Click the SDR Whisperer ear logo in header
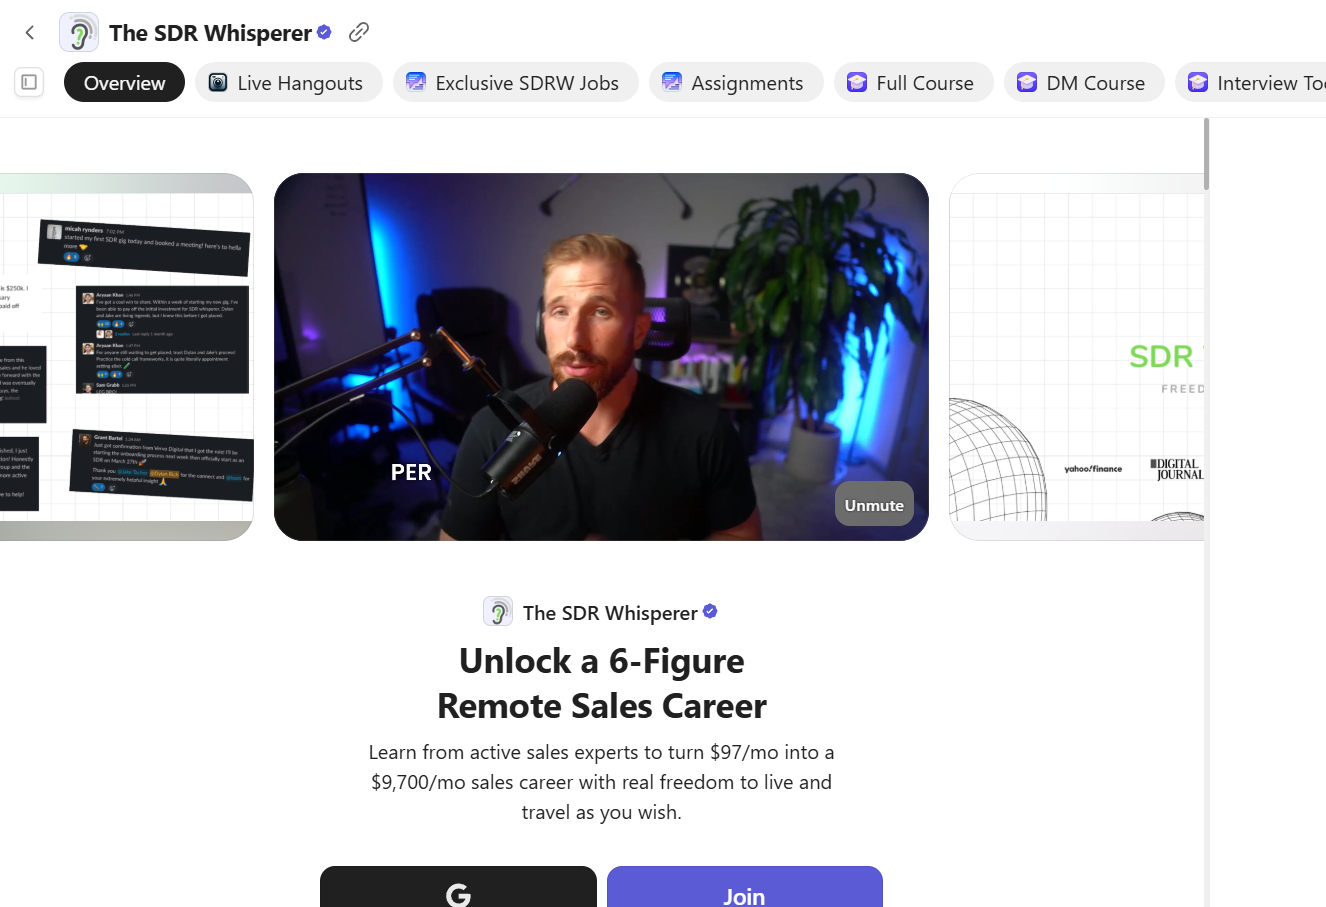The image size is (1326, 907). tap(79, 33)
